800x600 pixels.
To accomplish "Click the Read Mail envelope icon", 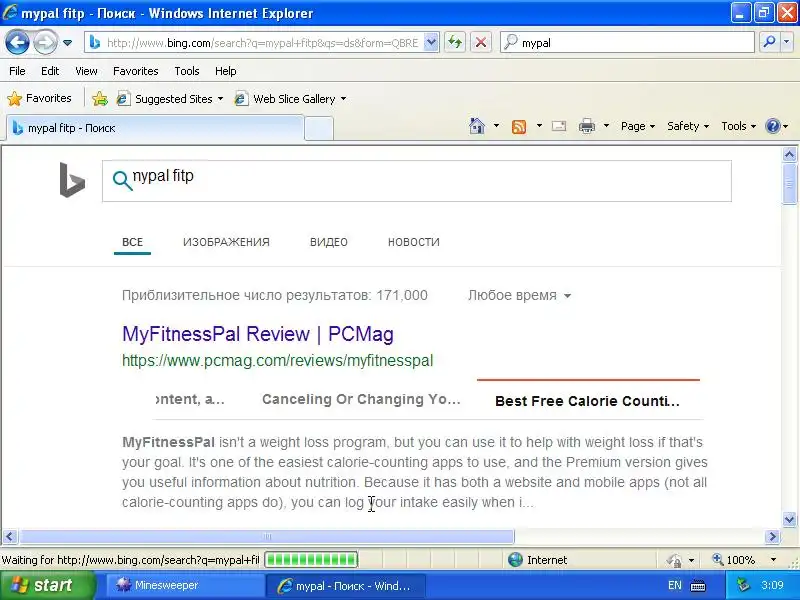I will (559, 126).
